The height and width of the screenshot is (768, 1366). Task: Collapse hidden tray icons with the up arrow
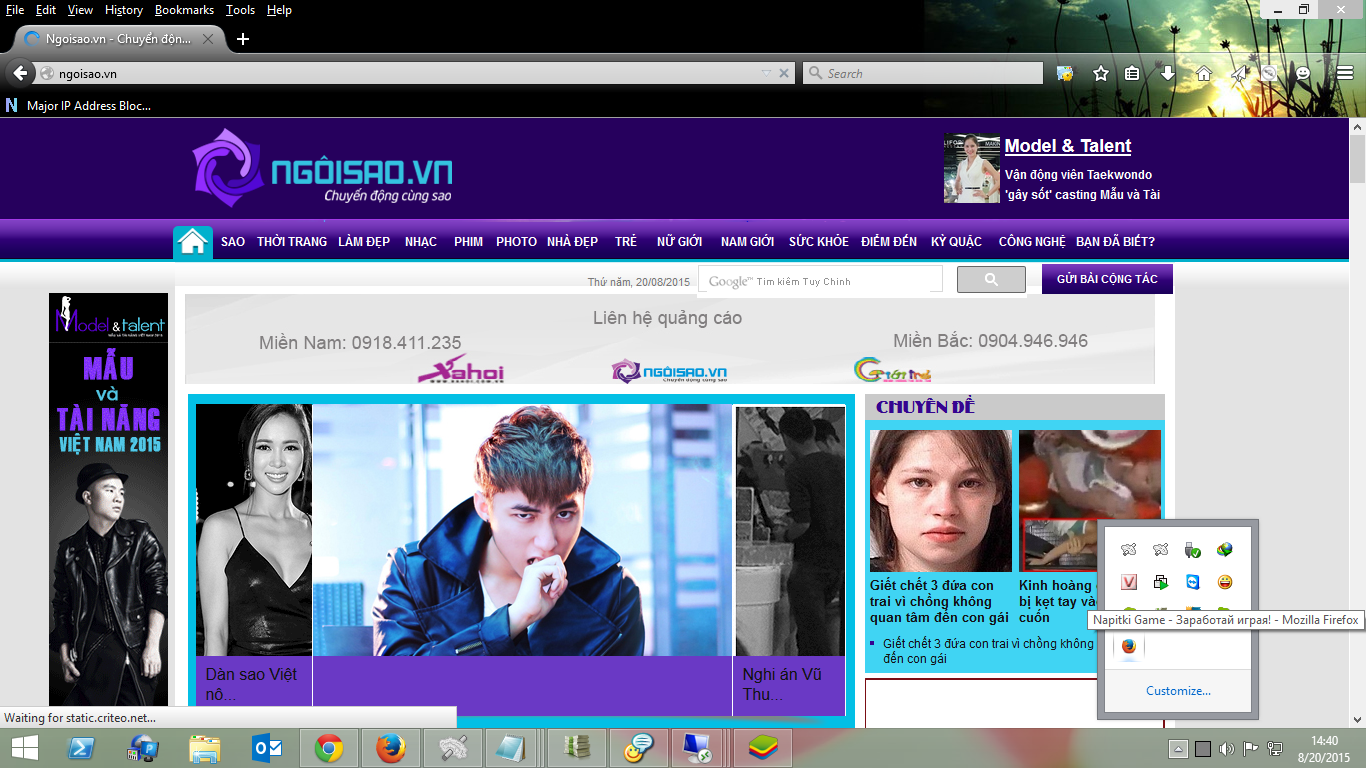[x=1178, y=749]
